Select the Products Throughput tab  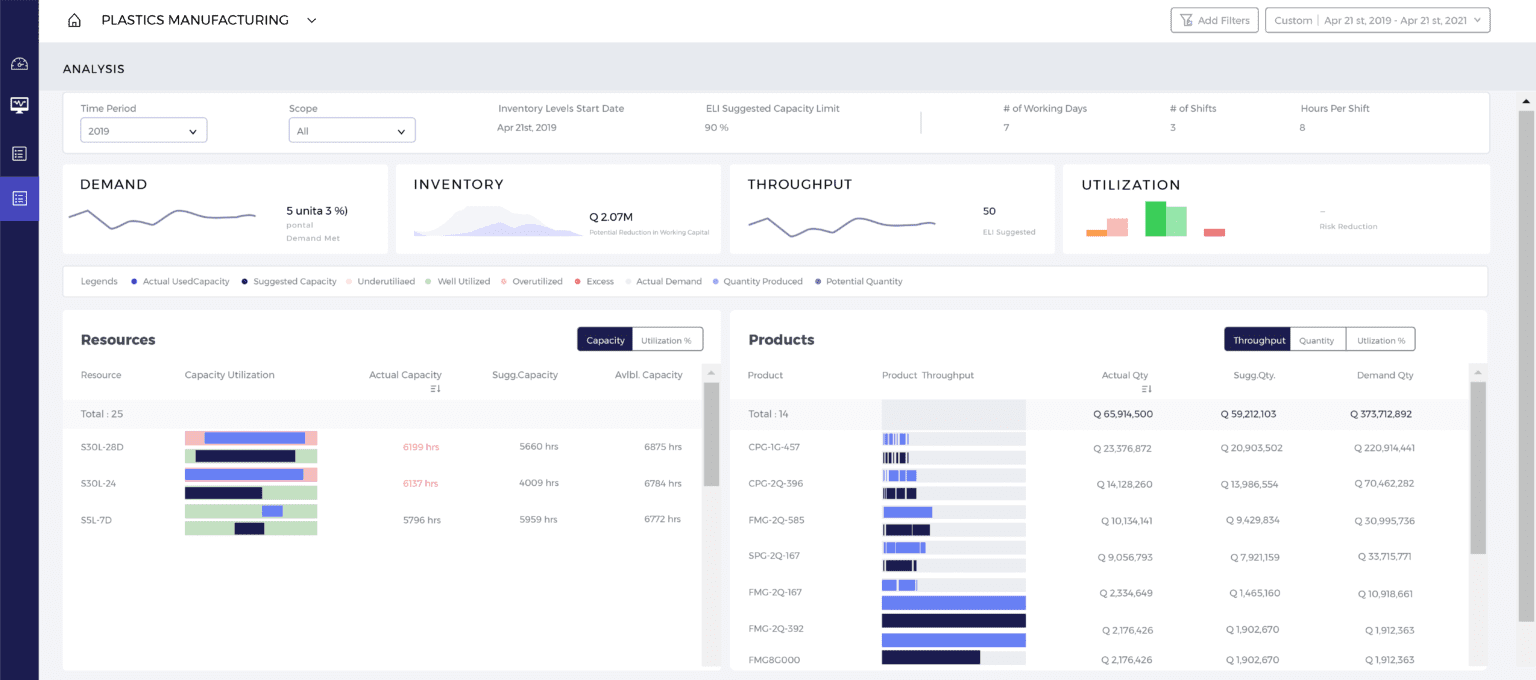[1258, 340]
